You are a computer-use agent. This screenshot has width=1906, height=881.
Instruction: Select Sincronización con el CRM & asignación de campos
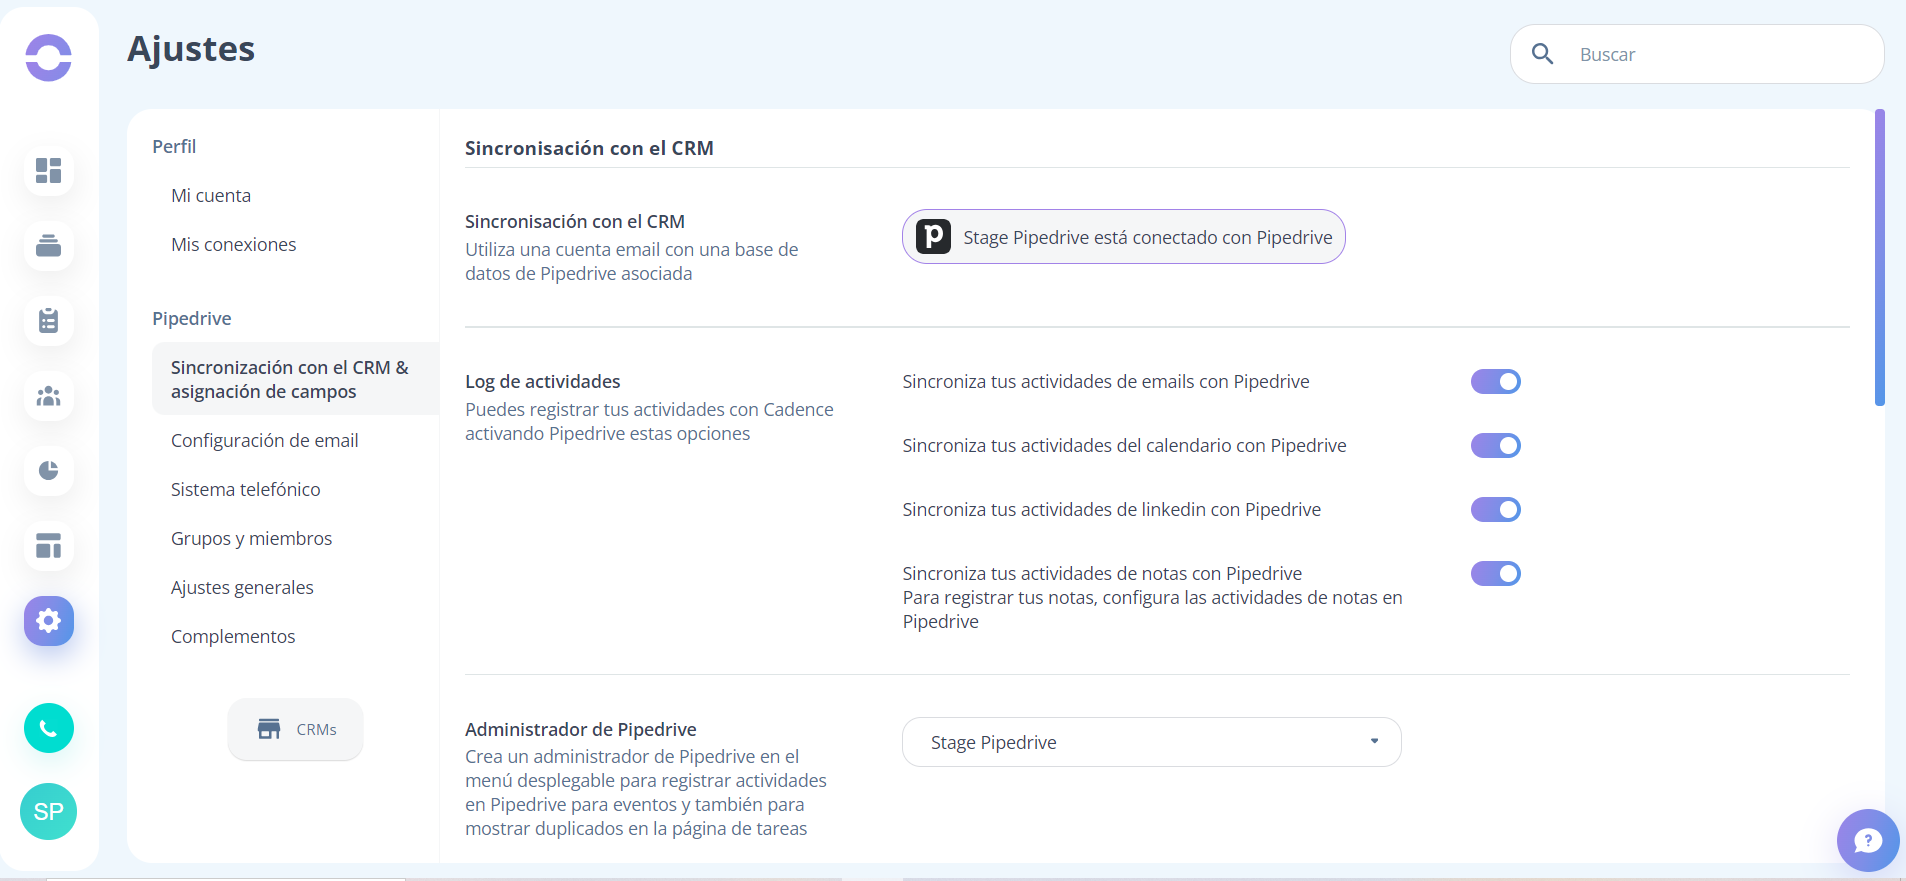click(295, 379)
